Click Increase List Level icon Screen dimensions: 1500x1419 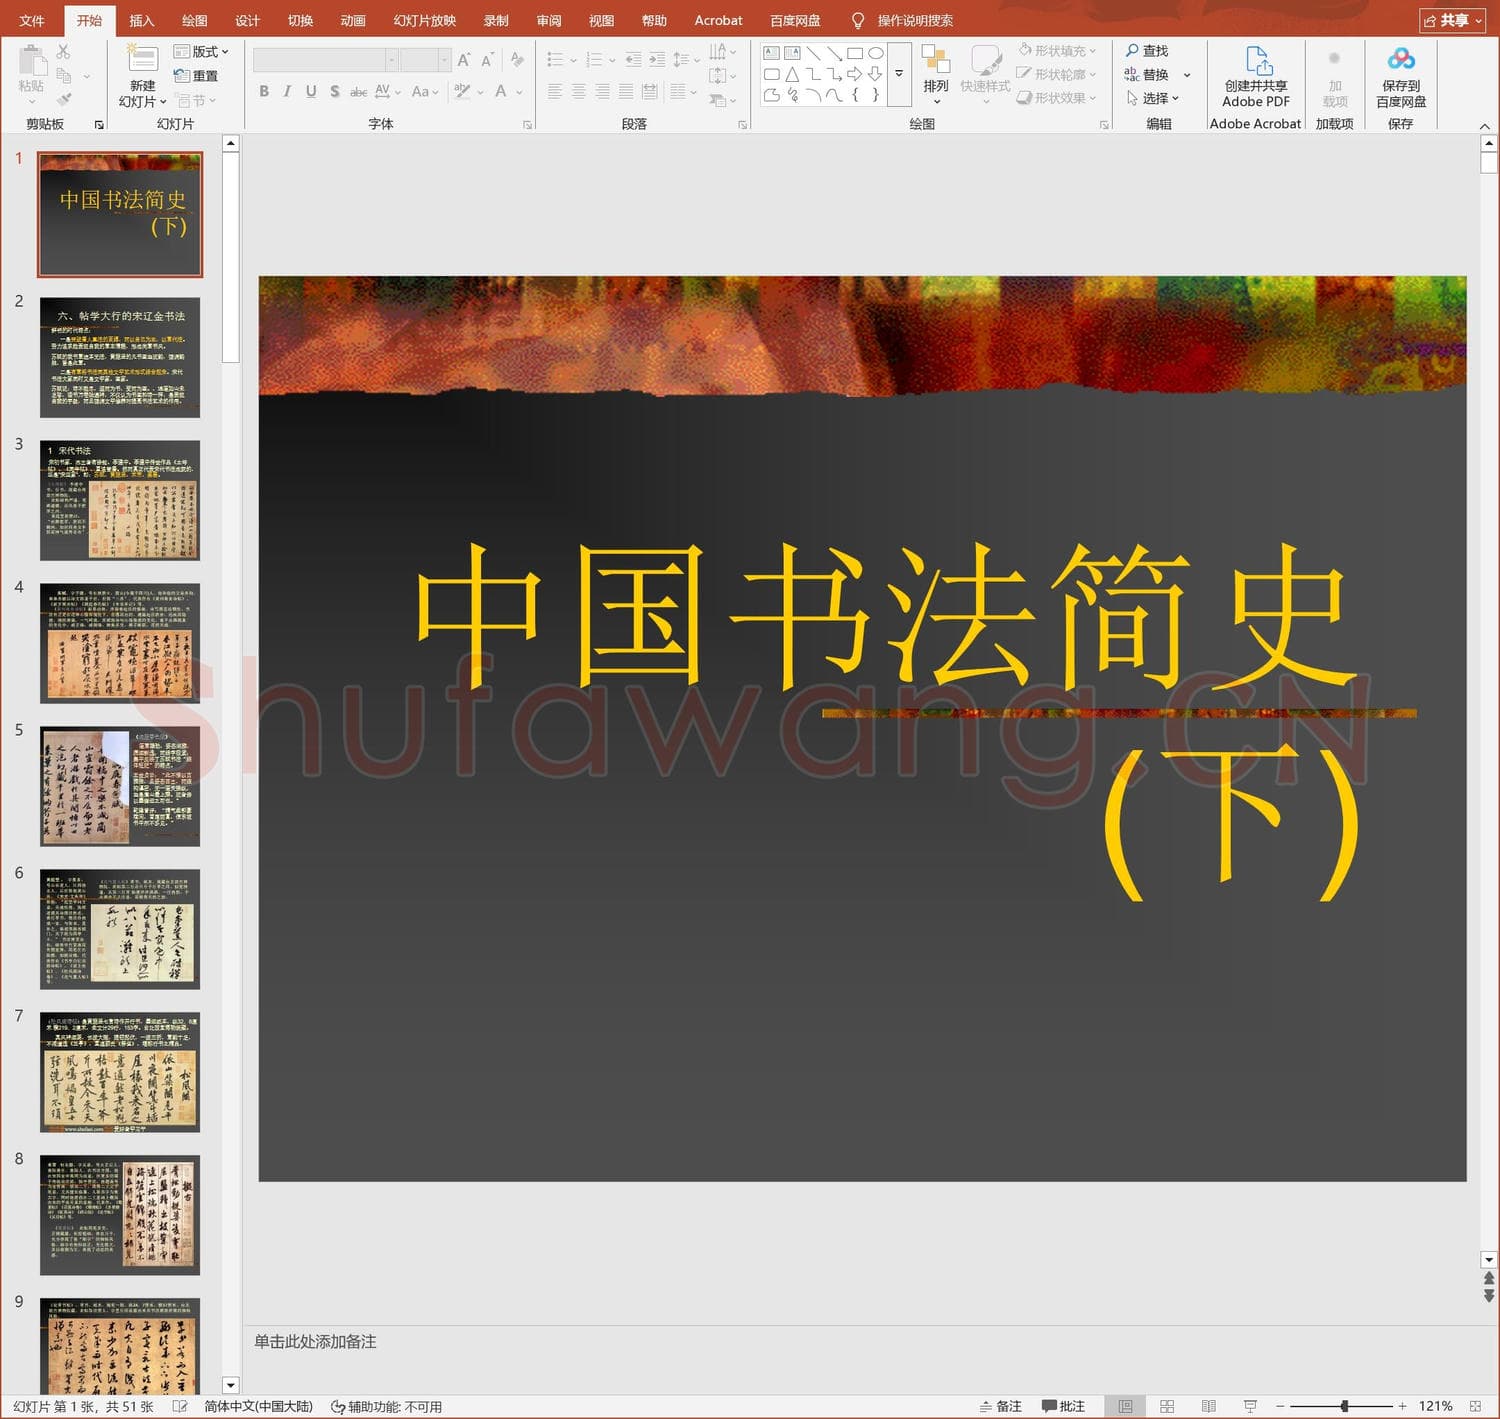[657, 60]
